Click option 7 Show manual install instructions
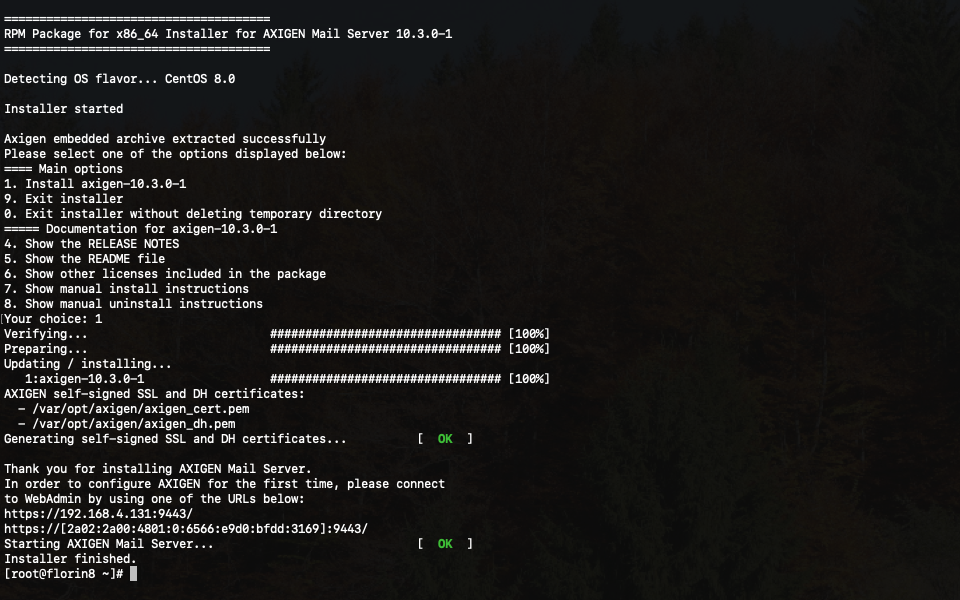Screen dimensions: 960x600 coord(127,289)
